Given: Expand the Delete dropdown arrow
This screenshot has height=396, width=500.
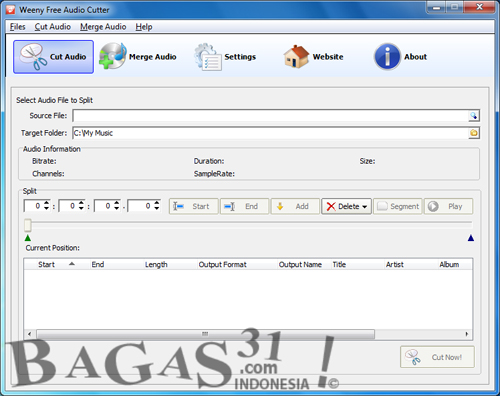Looking at the screenshot, I should [x=365, y=207].
